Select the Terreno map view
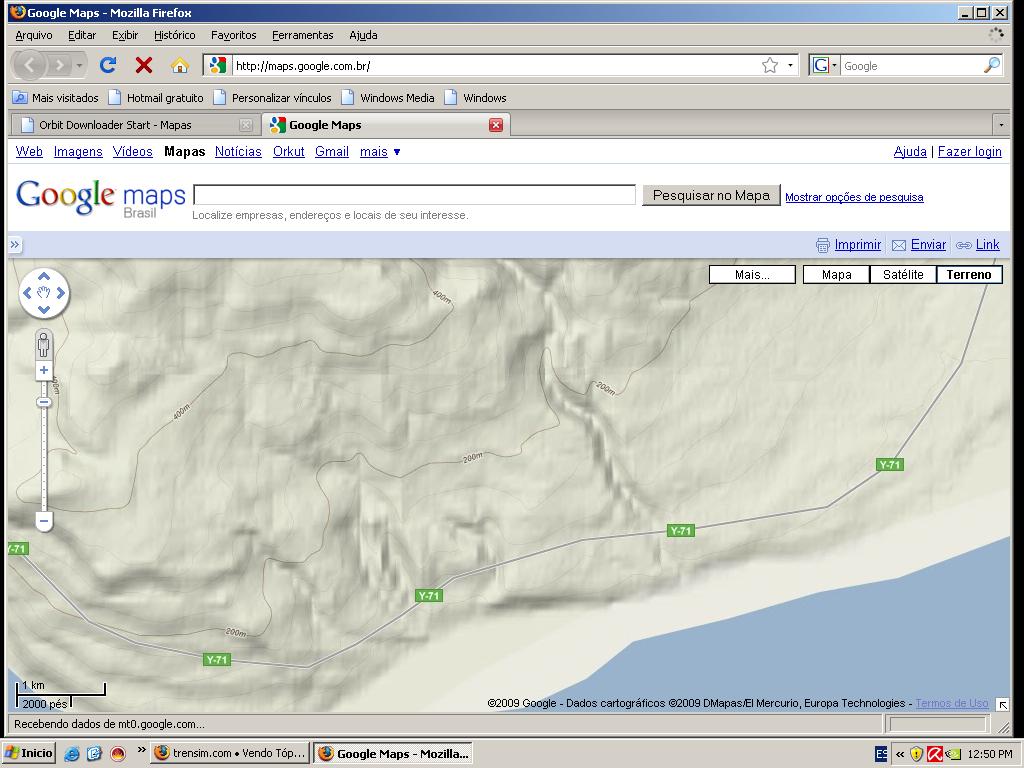This screenshot has width=1024, height=768. 968,275
